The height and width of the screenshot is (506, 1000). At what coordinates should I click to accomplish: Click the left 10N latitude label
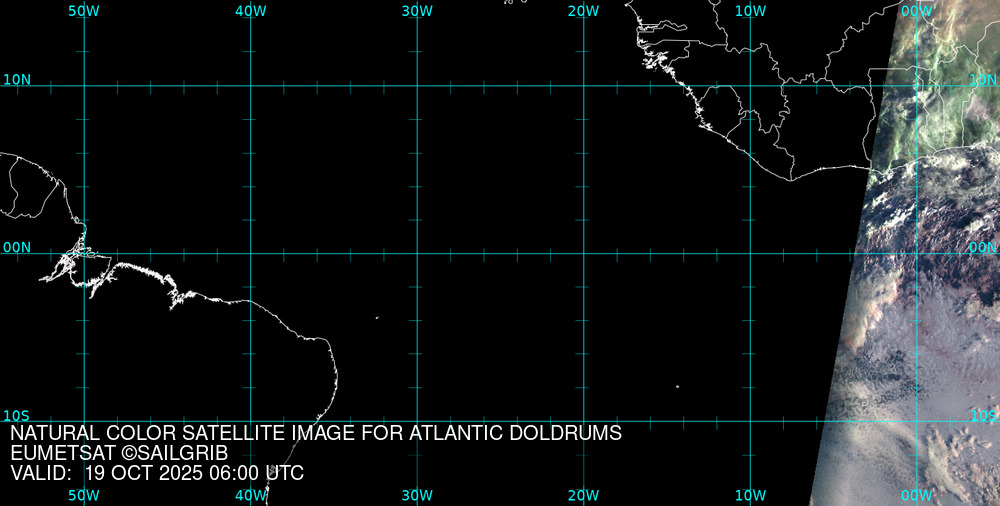pos(17,79)
